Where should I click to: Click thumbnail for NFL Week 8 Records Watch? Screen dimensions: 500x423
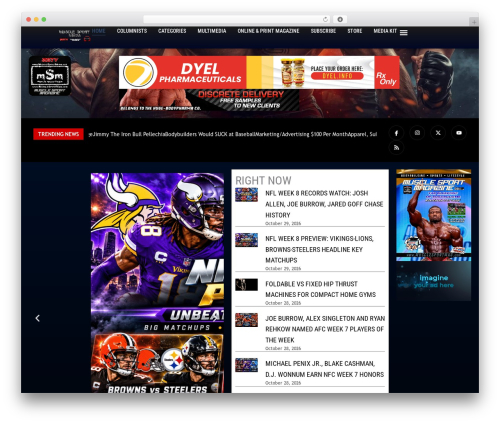click(246, 195)
